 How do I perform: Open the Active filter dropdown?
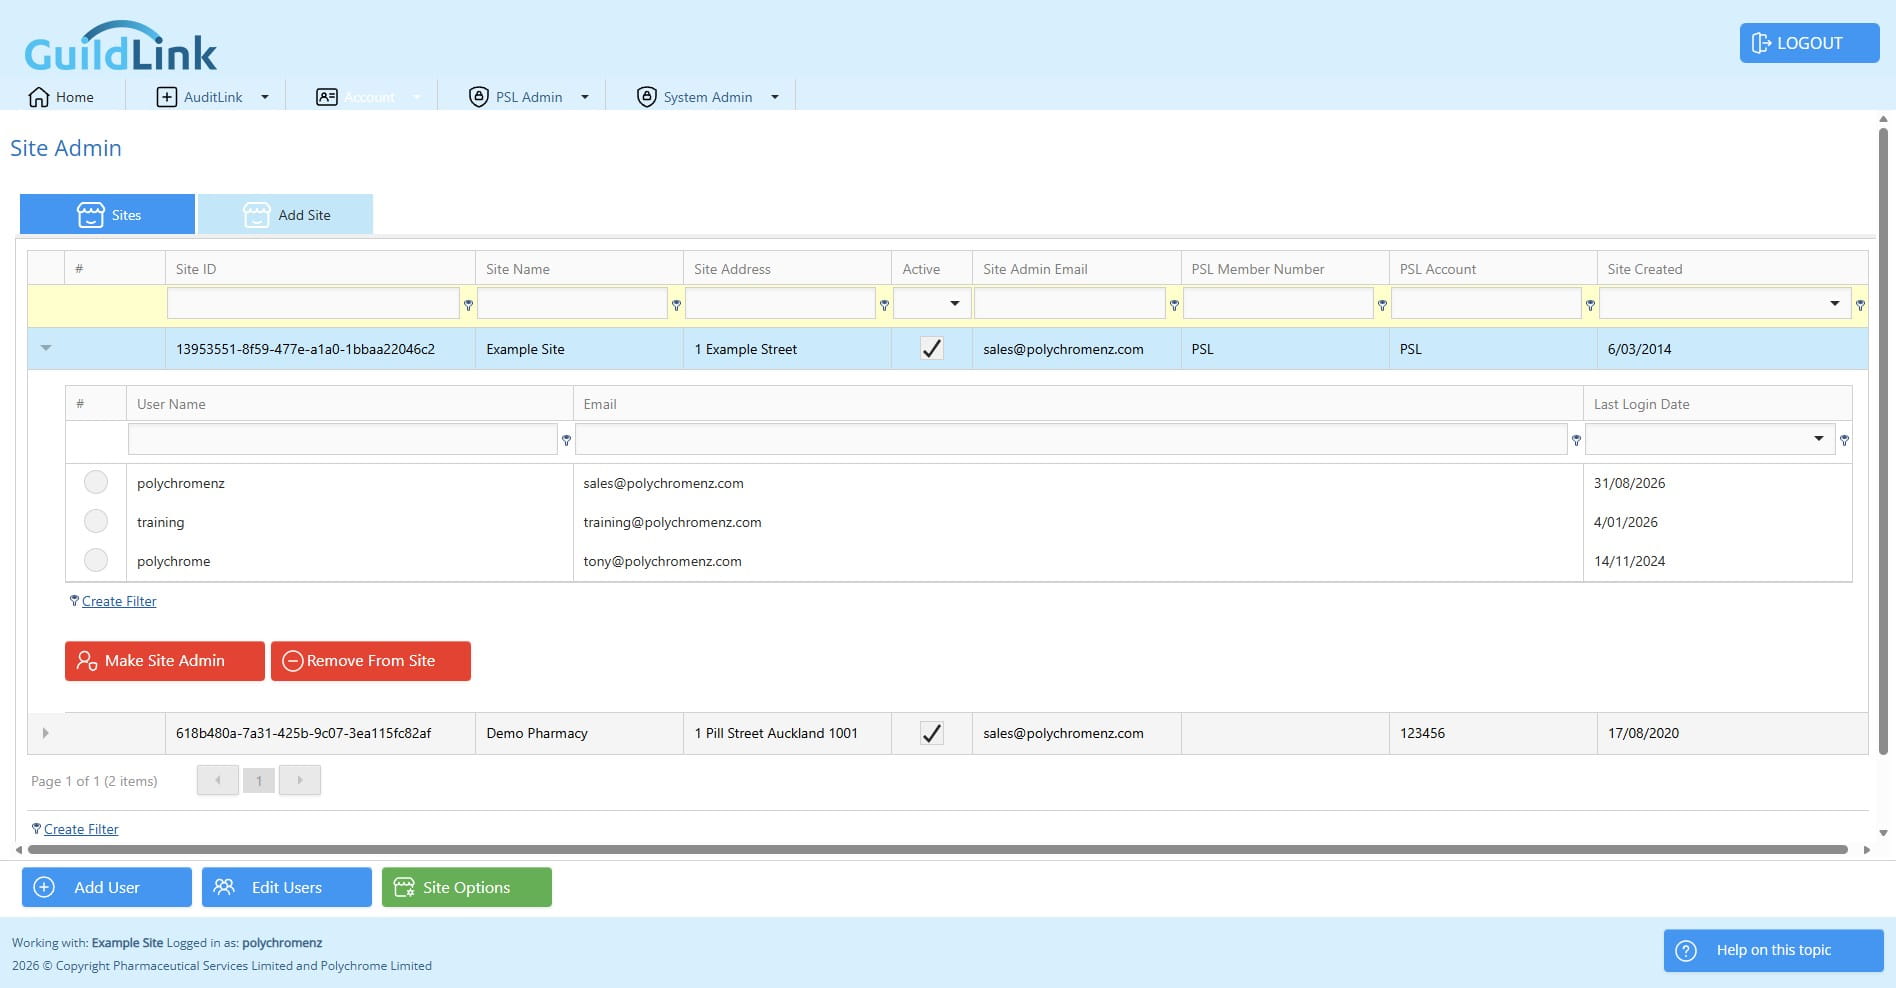(954, 303)
